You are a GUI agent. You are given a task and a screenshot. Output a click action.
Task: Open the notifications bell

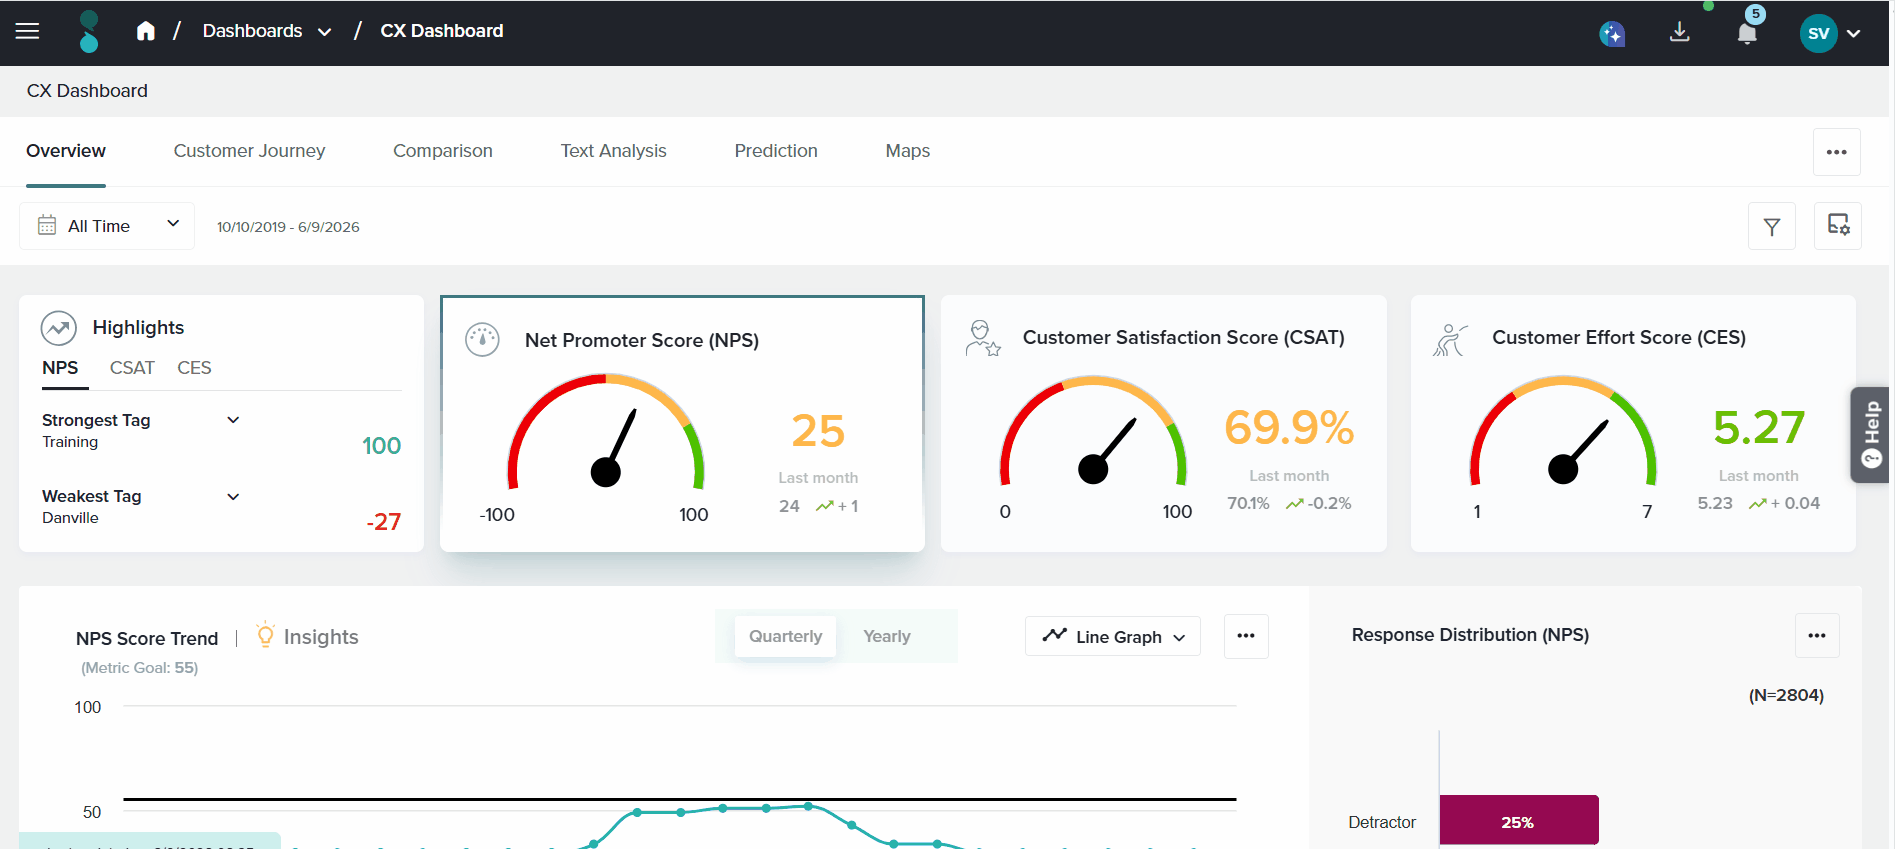[1747, 34]
